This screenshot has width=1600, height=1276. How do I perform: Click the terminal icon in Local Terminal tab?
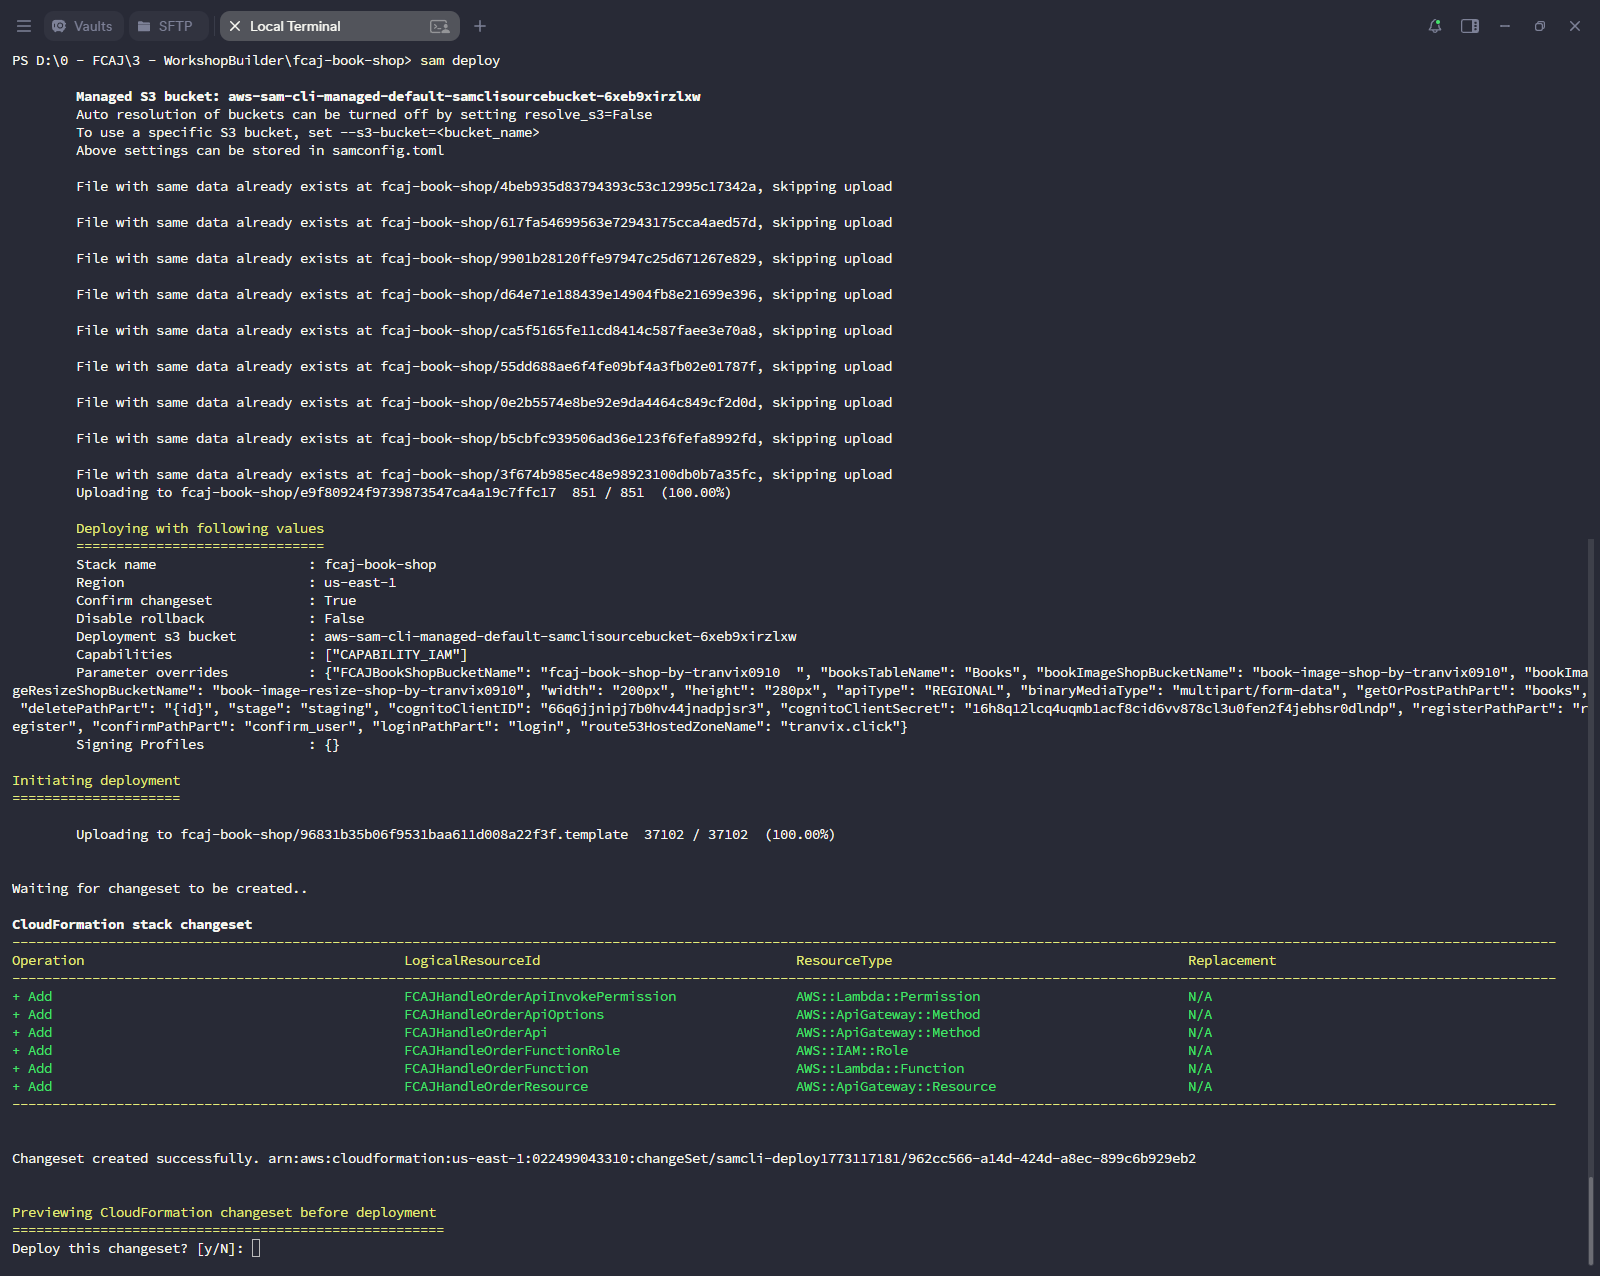click(439, 26)
